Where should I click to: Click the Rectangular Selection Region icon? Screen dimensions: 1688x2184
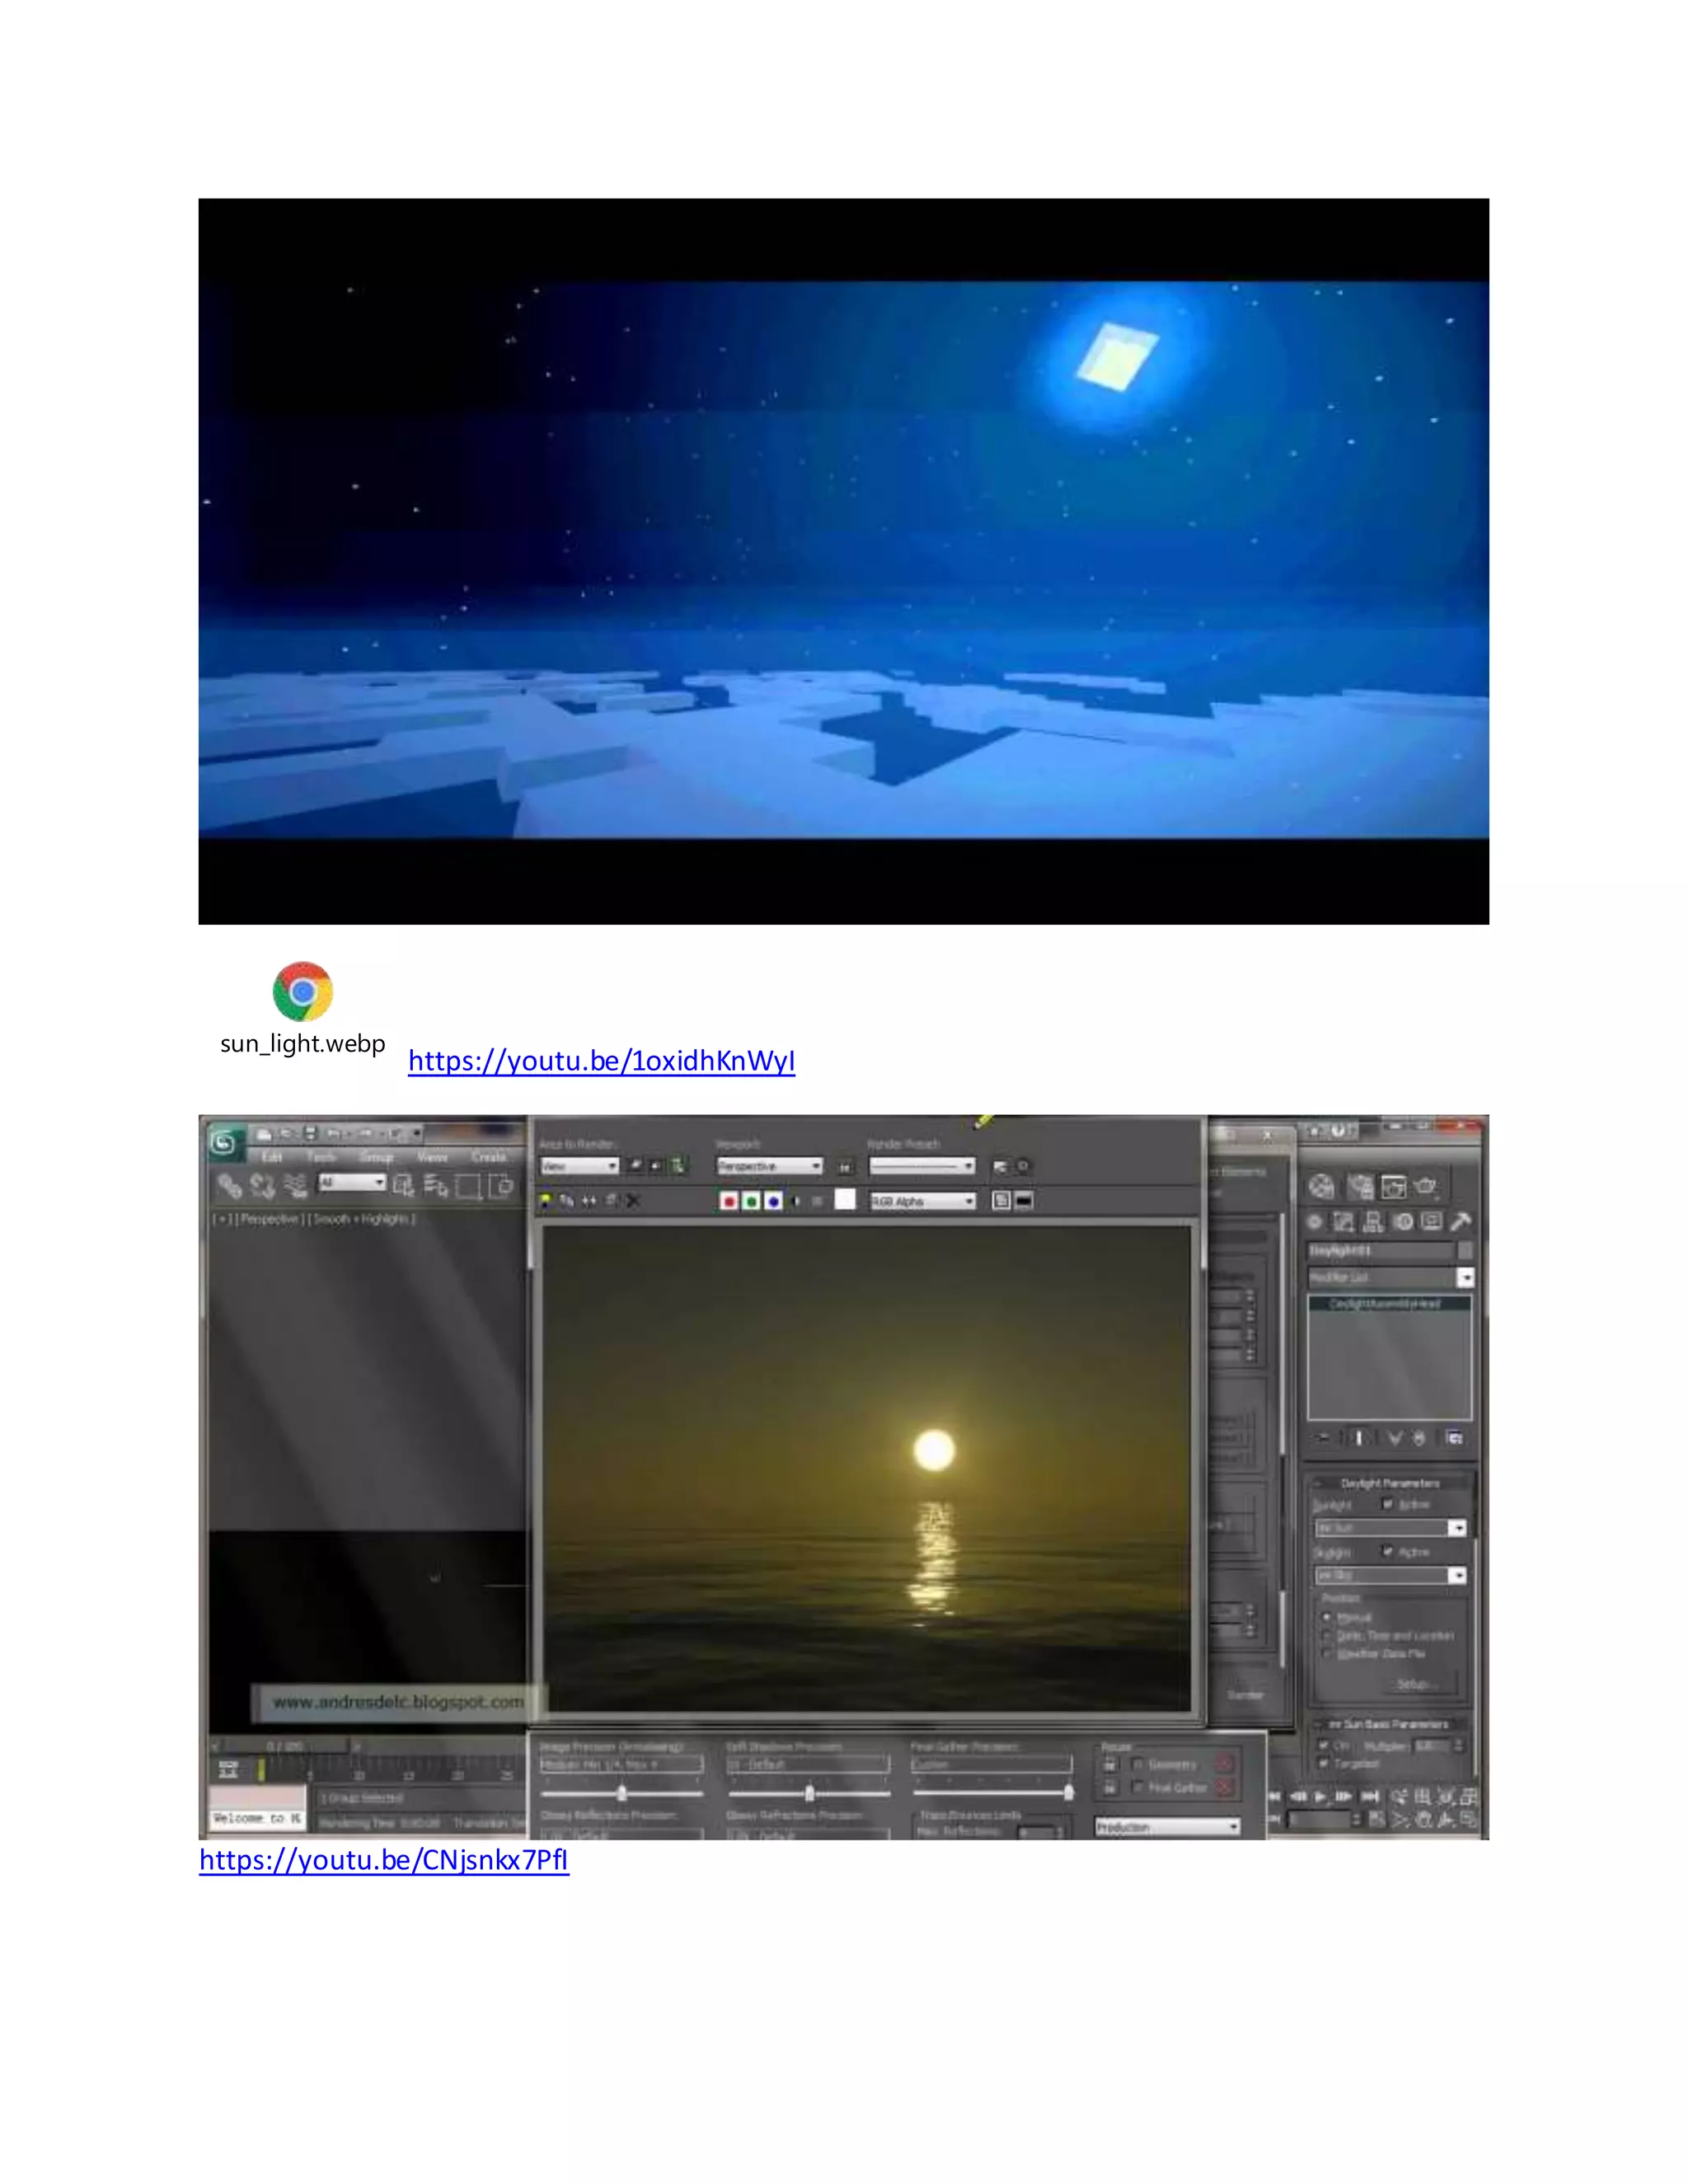click(468, 1186)
